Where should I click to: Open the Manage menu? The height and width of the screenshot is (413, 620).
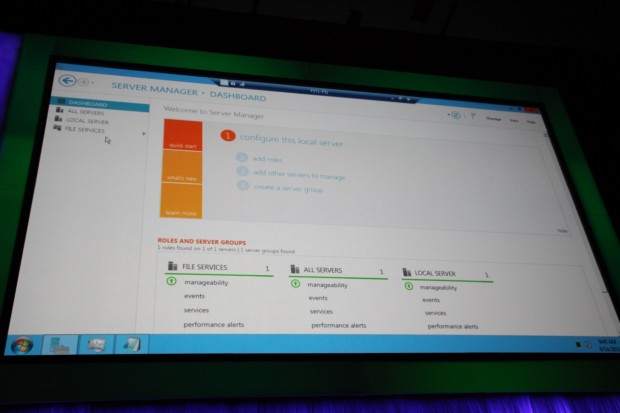pos(493,119)
